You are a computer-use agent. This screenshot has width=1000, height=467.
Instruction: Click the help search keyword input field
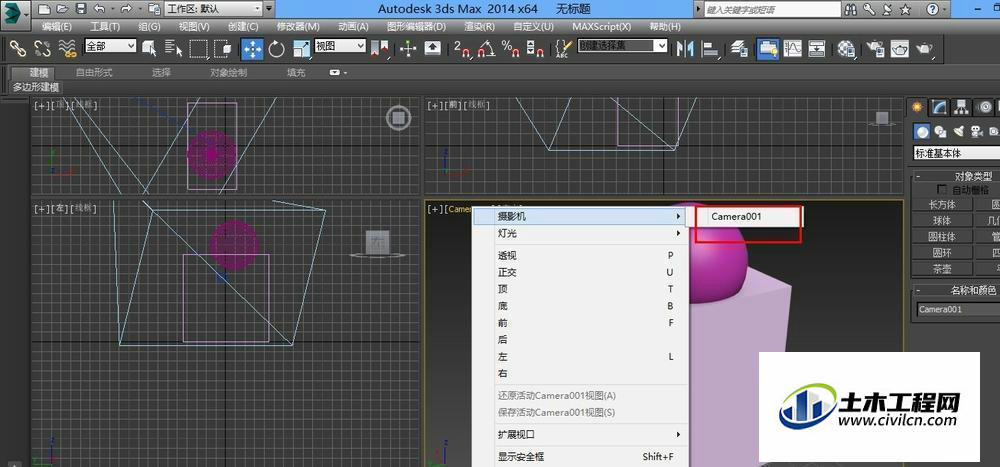coord(773,10)
